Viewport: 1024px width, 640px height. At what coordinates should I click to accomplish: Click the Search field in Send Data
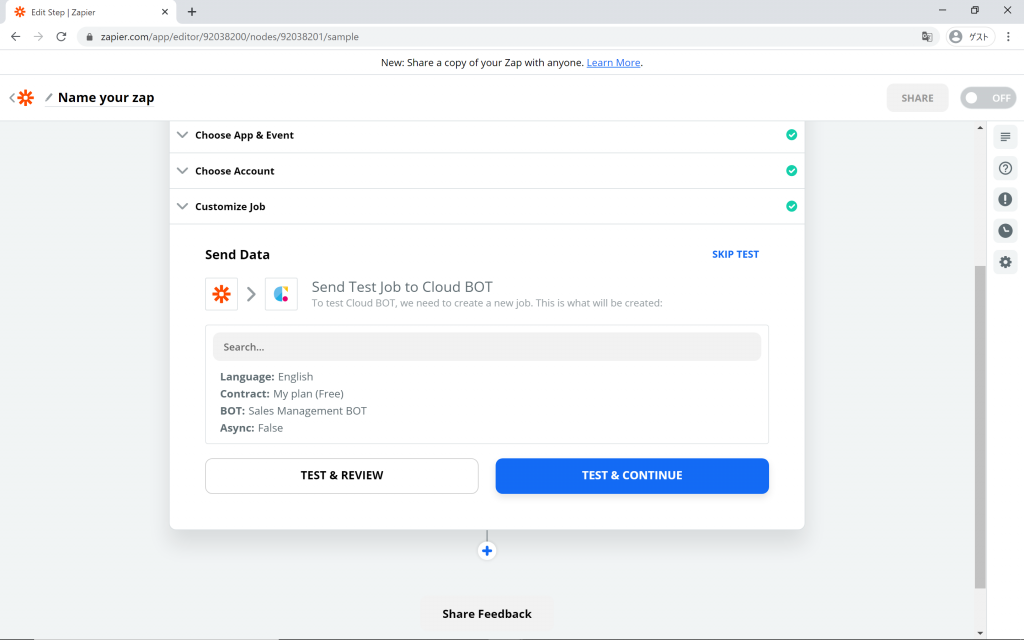(487, 347)
